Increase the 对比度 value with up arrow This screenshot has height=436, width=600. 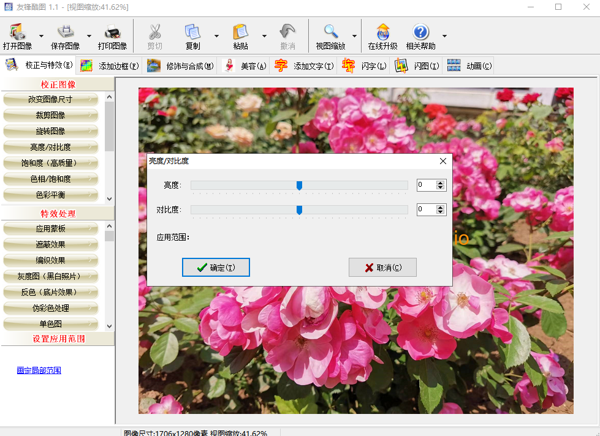pos(441,207)
